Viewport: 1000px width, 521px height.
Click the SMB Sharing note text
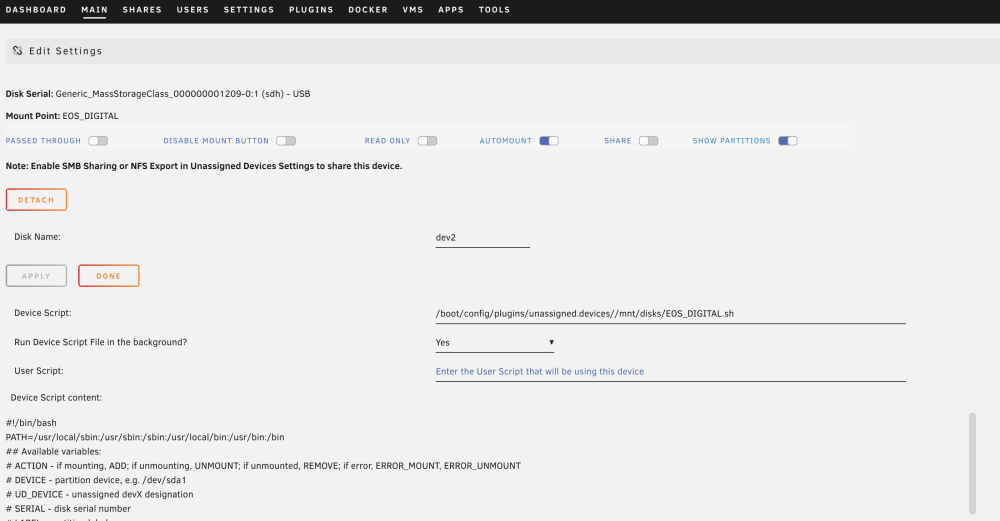coord(204,166)
